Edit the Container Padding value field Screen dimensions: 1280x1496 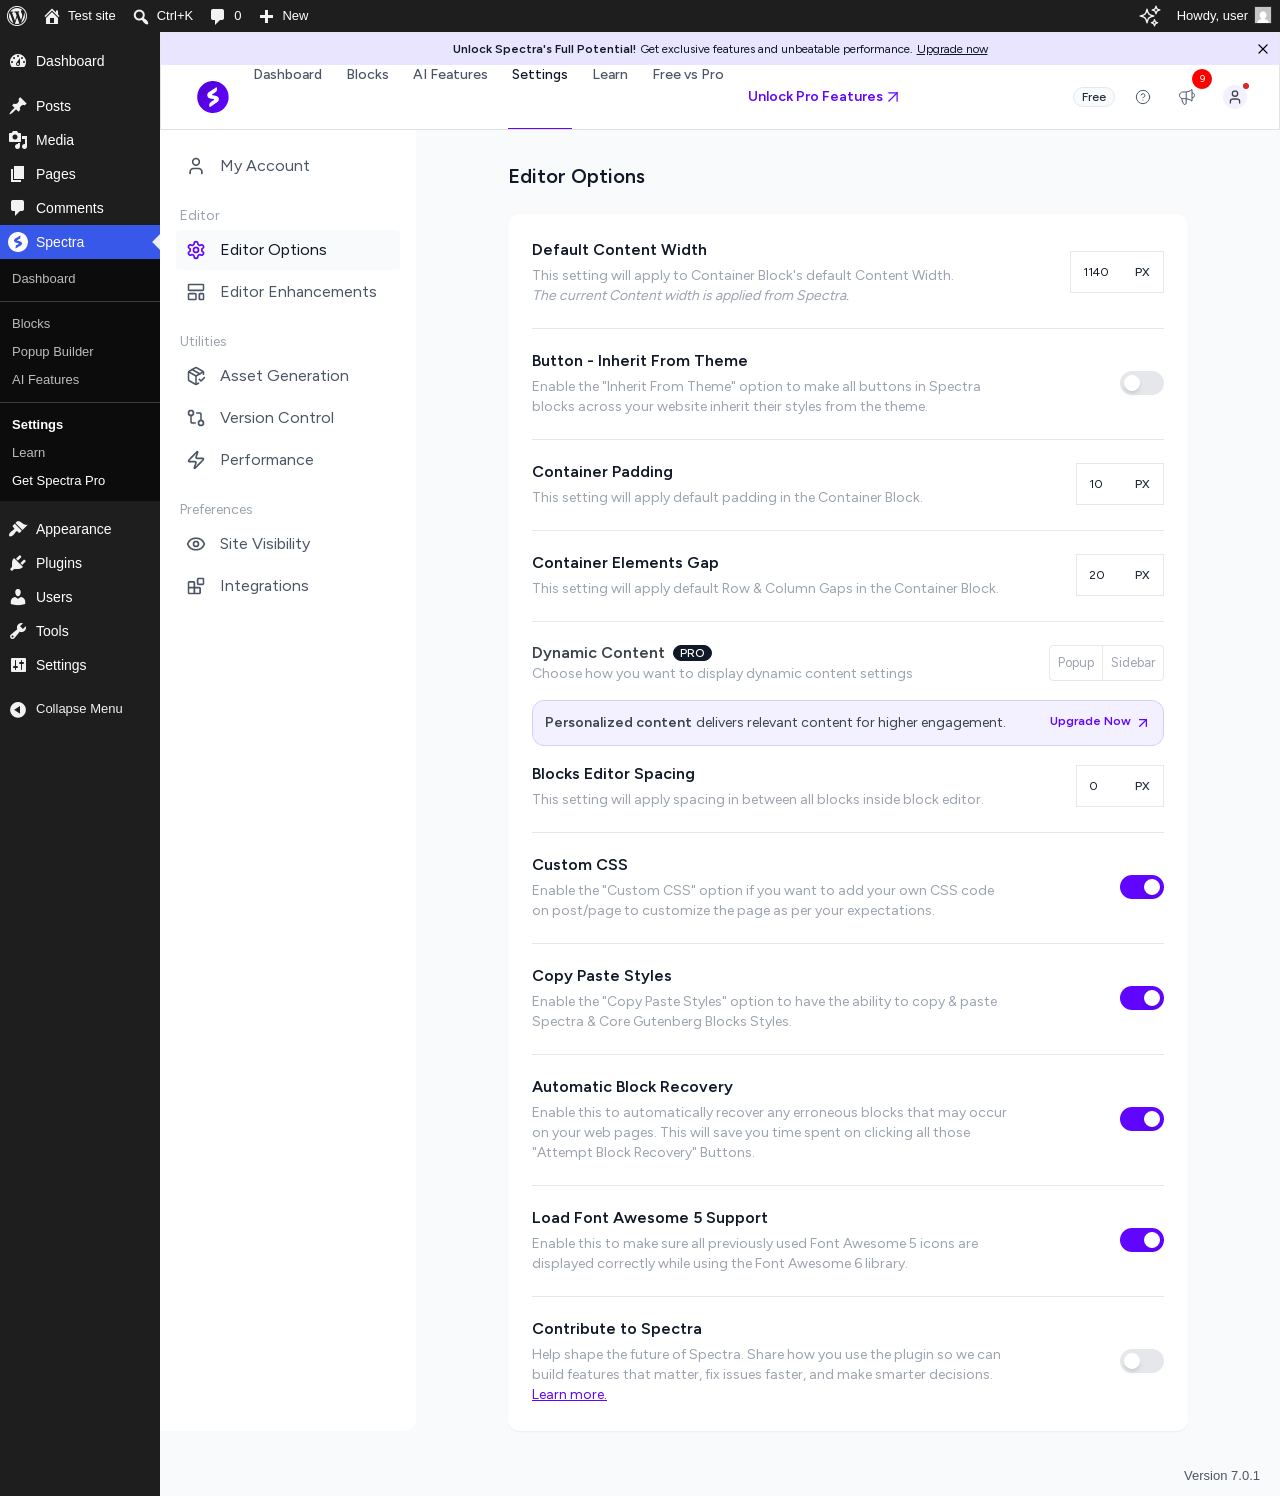(1100, 484)
